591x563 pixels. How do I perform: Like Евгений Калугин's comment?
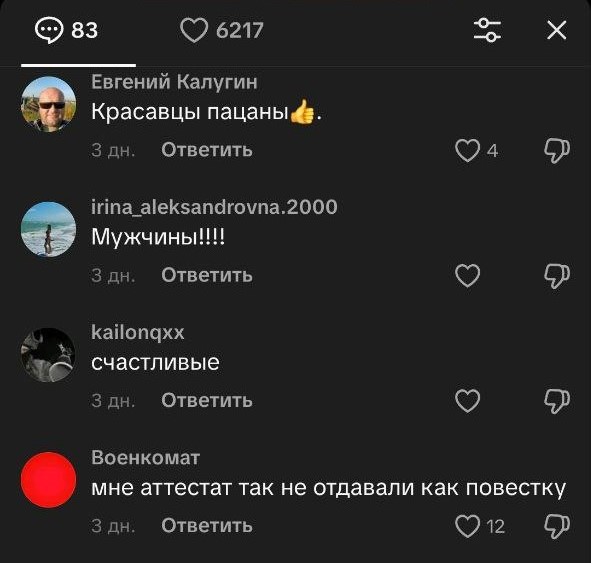[x=467, y=150]
